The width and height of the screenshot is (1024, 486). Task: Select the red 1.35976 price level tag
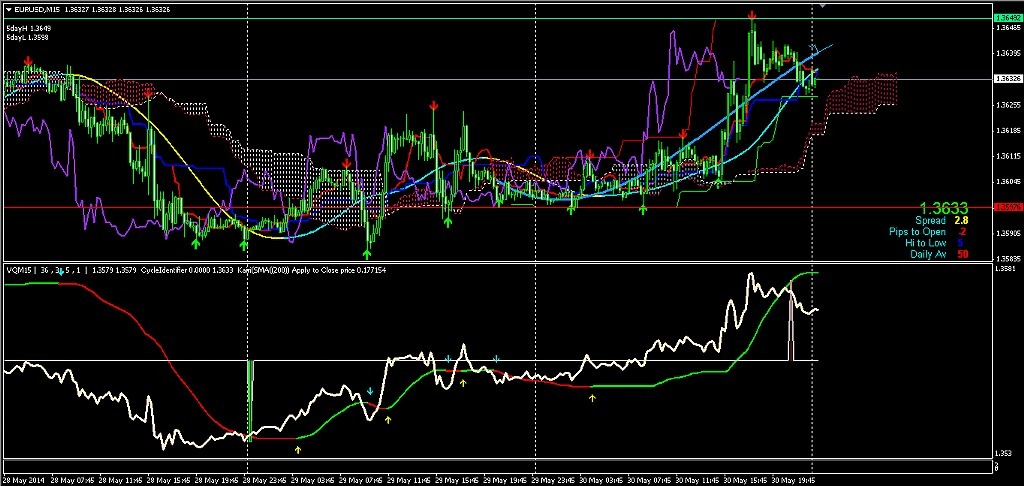click(x=1007, y=207)
